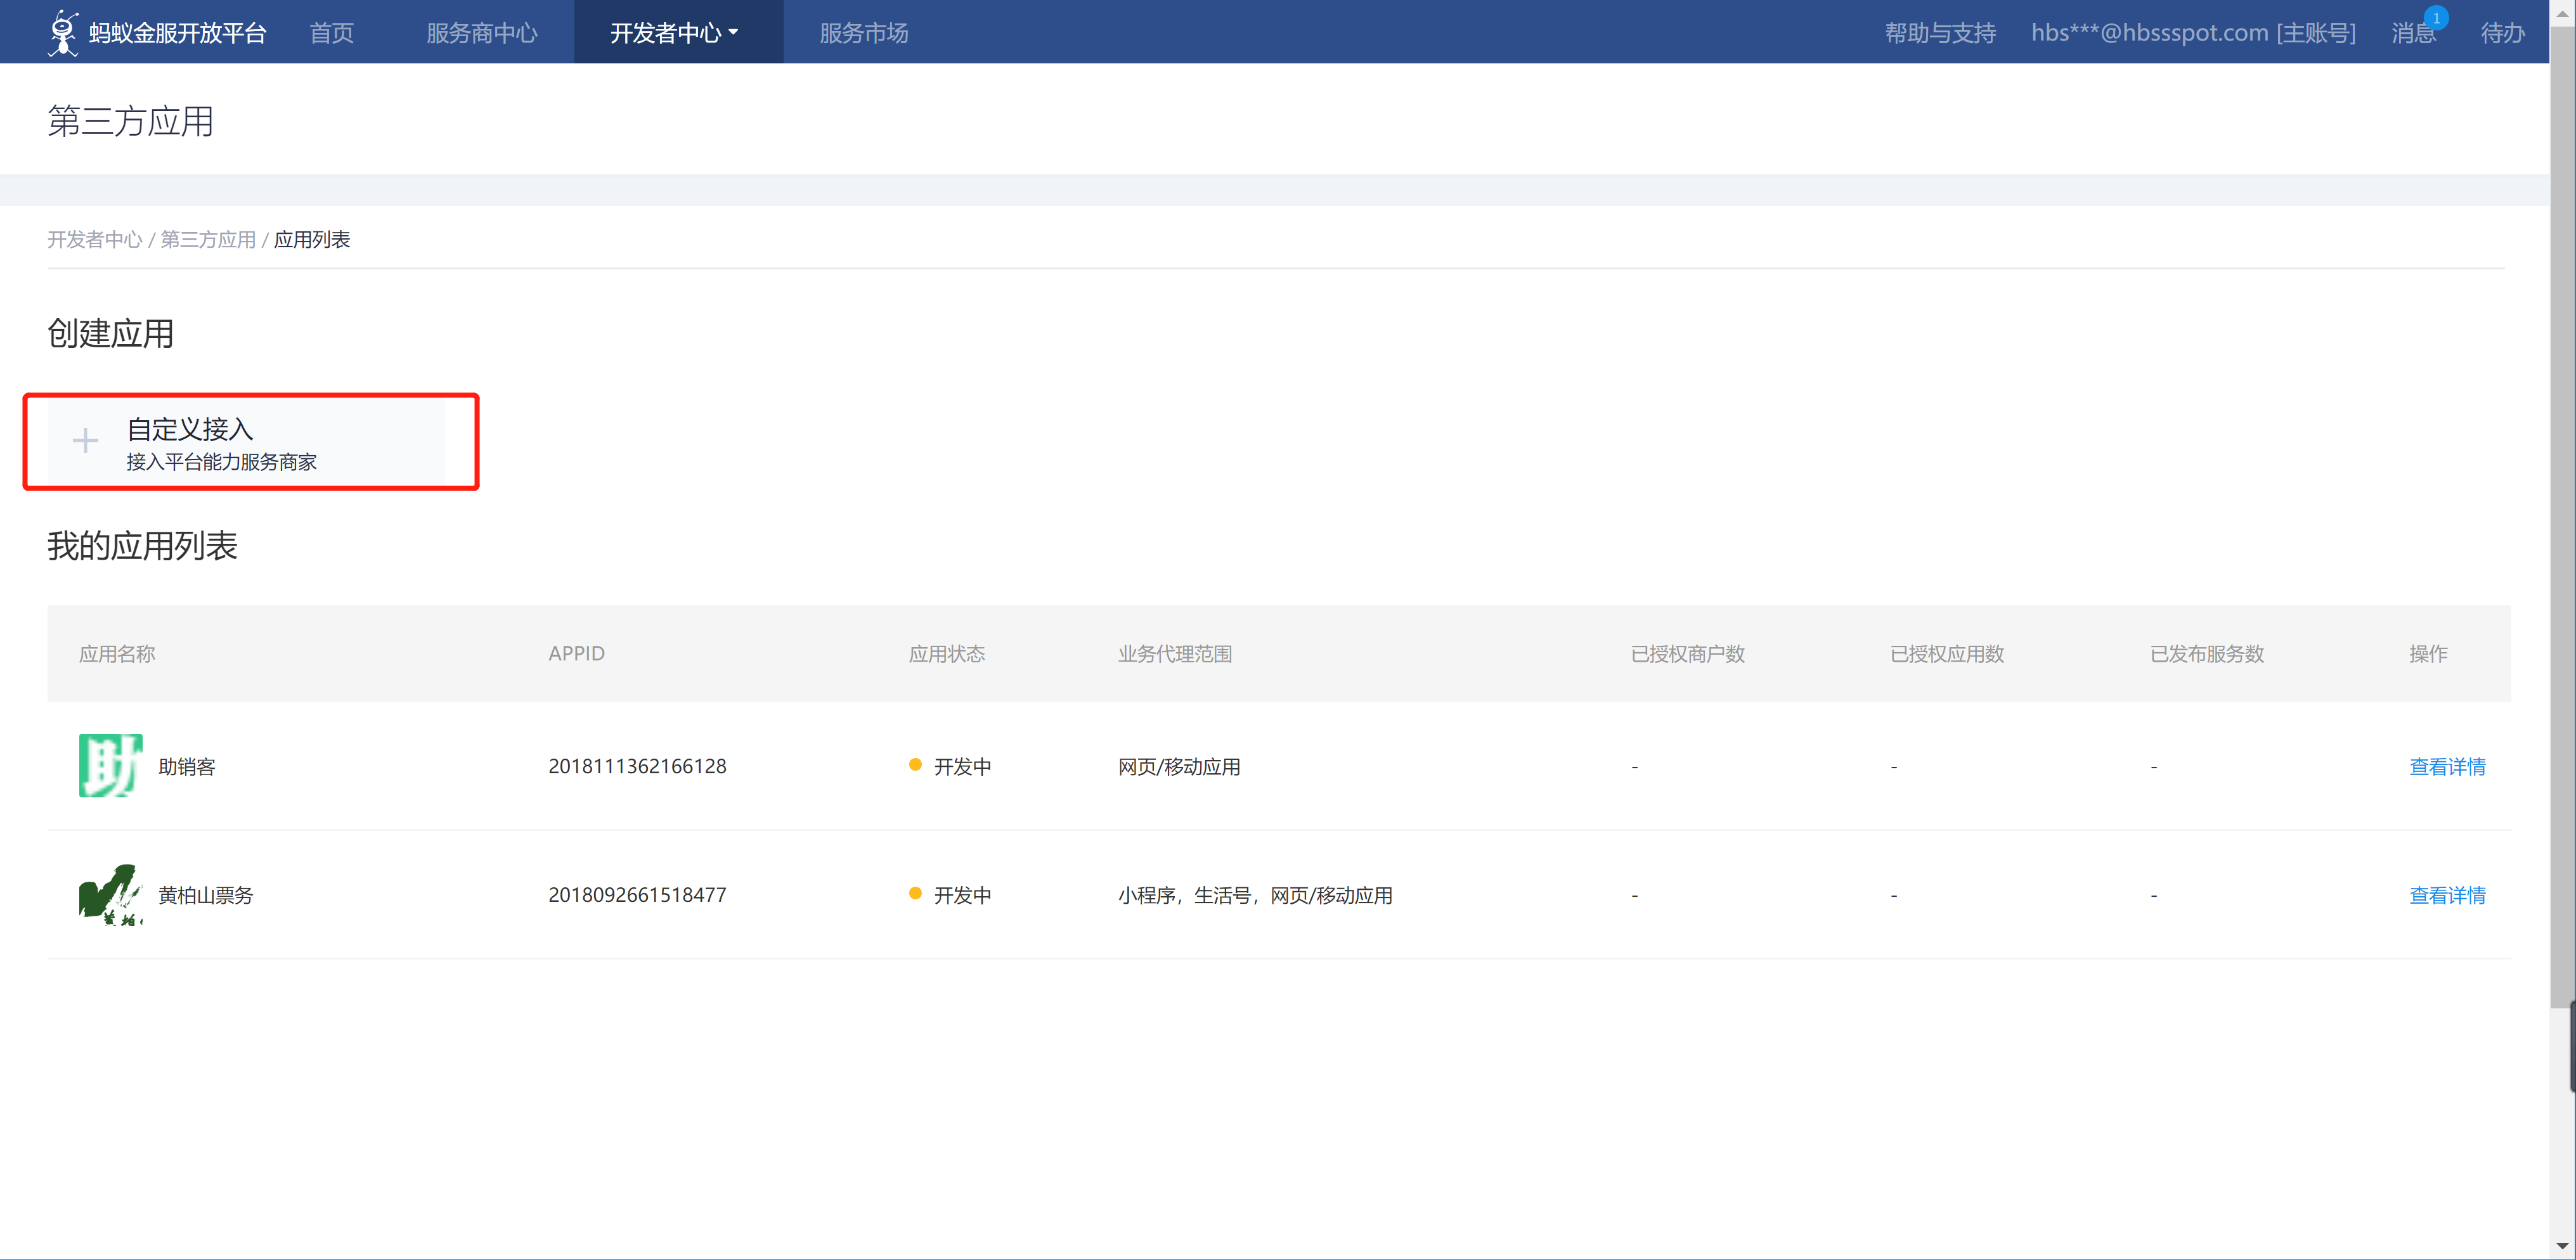The width and height of the screenshot is (2576, 1260).
Task: Click 第三方应用 breadcrumb link
Action: pos(208,239)
